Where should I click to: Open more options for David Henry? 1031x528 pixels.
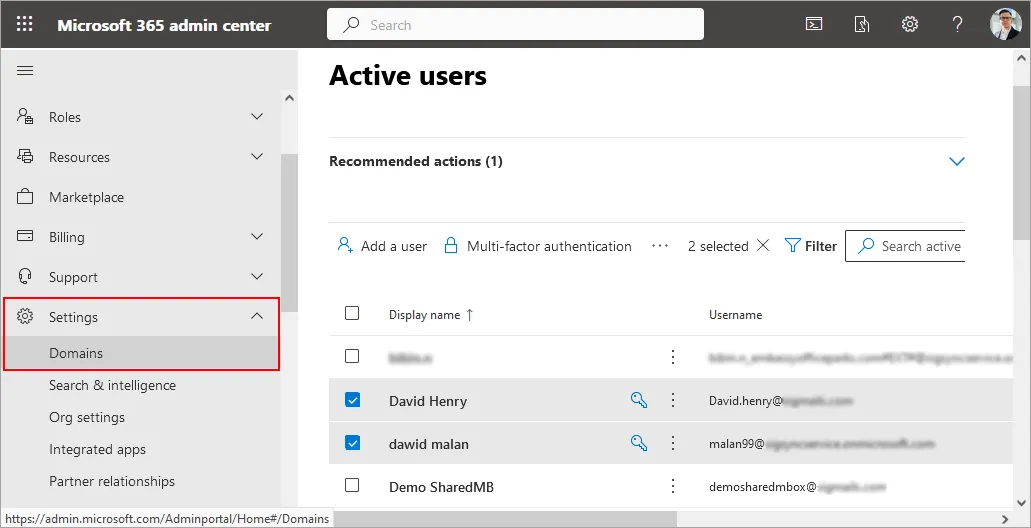pyautogui.click(x=673, y=400)
